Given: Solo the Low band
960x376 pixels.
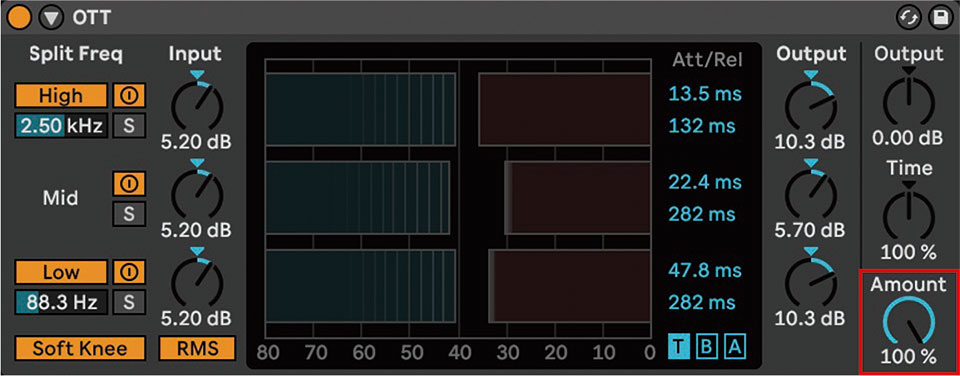Looking at the screenshot, I should (129, 302).
